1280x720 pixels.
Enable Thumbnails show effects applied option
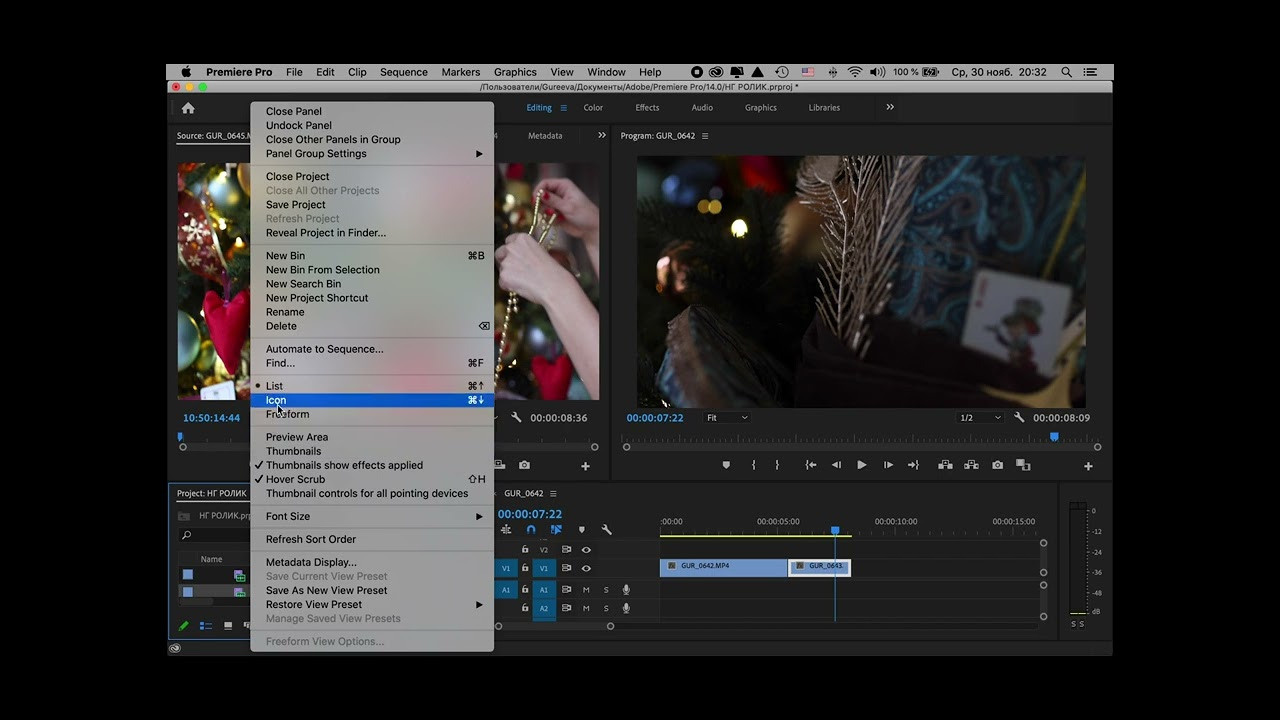coord(344,465)
